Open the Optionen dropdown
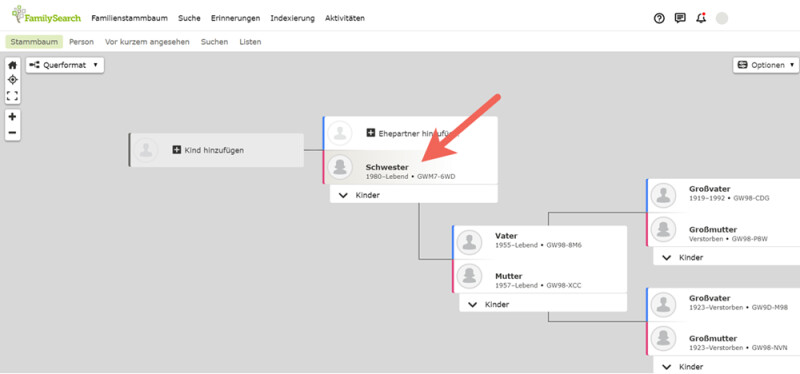This screenshot has height=374, width=800. pyautogui.click(x=765, y=65)
